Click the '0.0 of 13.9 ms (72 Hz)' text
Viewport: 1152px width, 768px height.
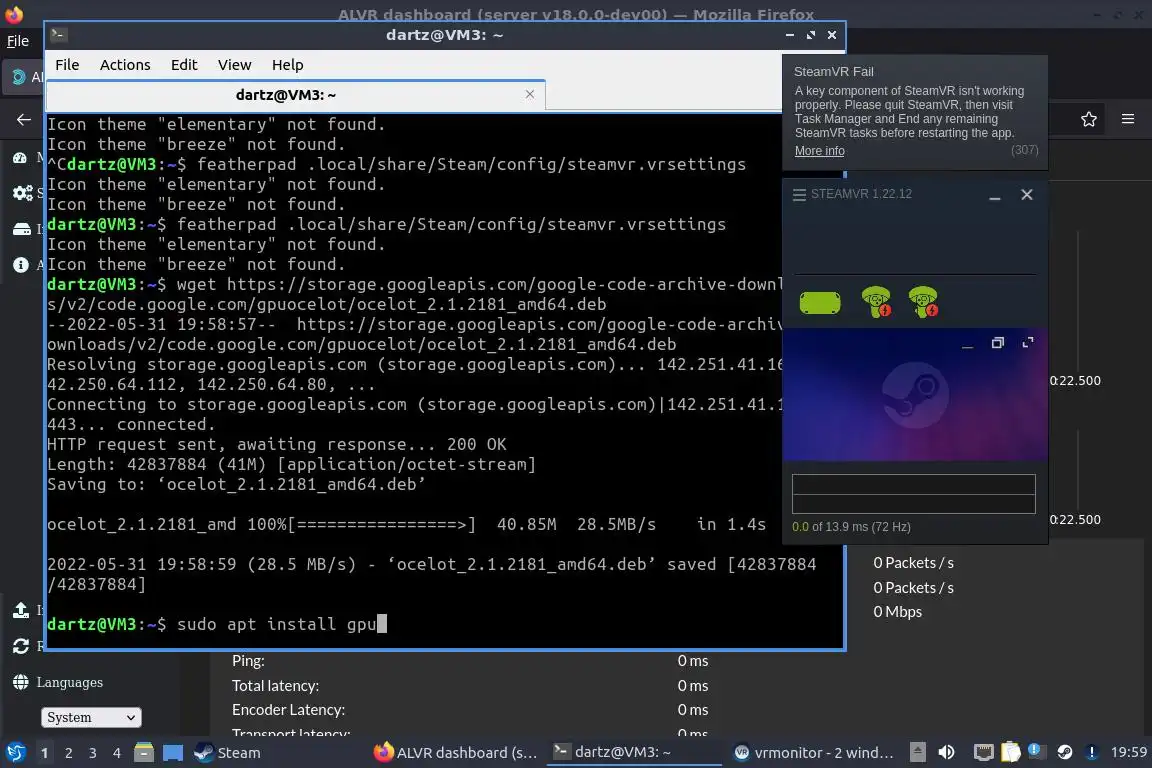[851, 527]
